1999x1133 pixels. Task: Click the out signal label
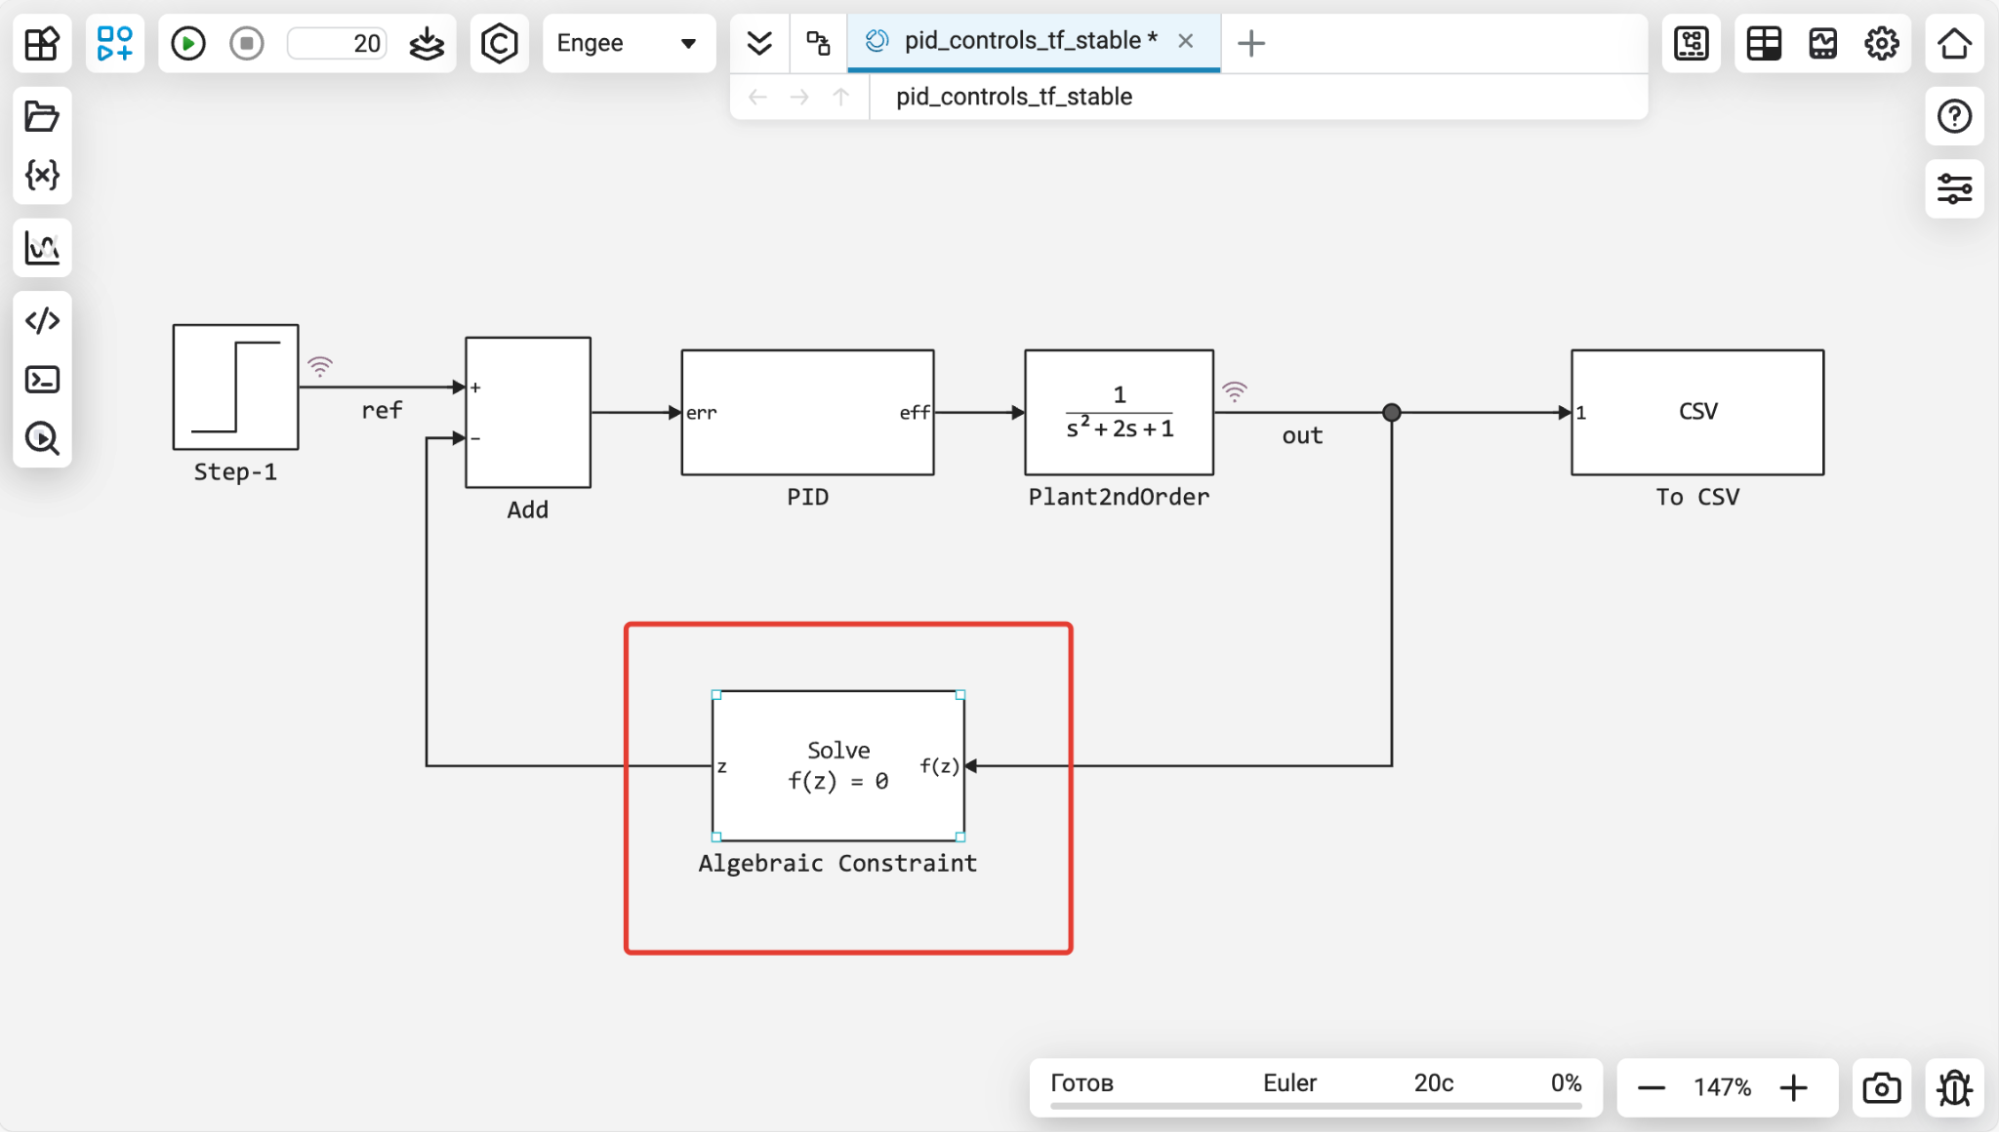click(1302, 435)
